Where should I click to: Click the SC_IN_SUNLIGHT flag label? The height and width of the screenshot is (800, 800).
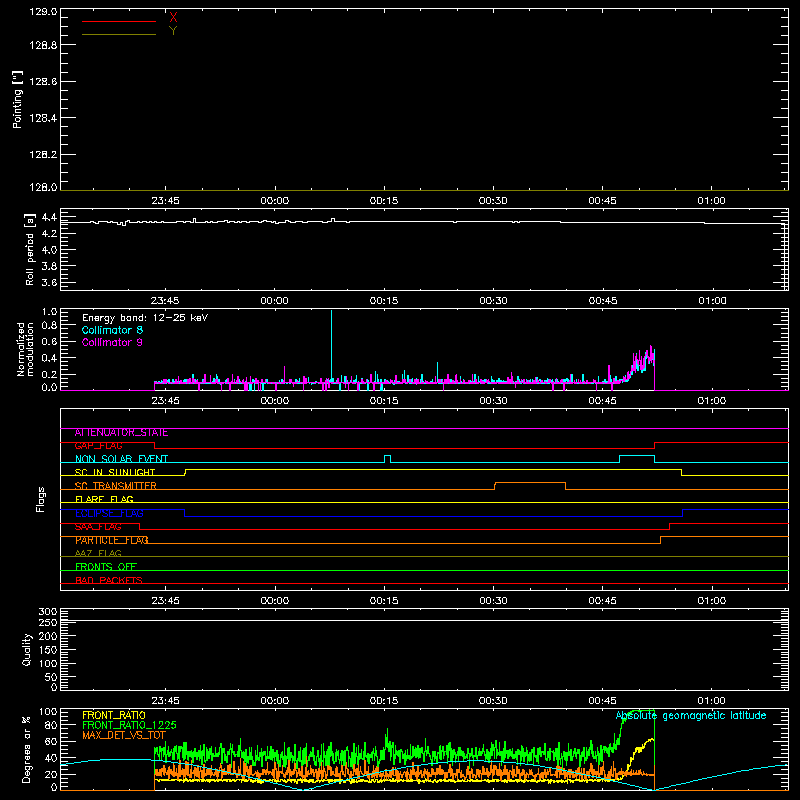[x=115, y=472]
